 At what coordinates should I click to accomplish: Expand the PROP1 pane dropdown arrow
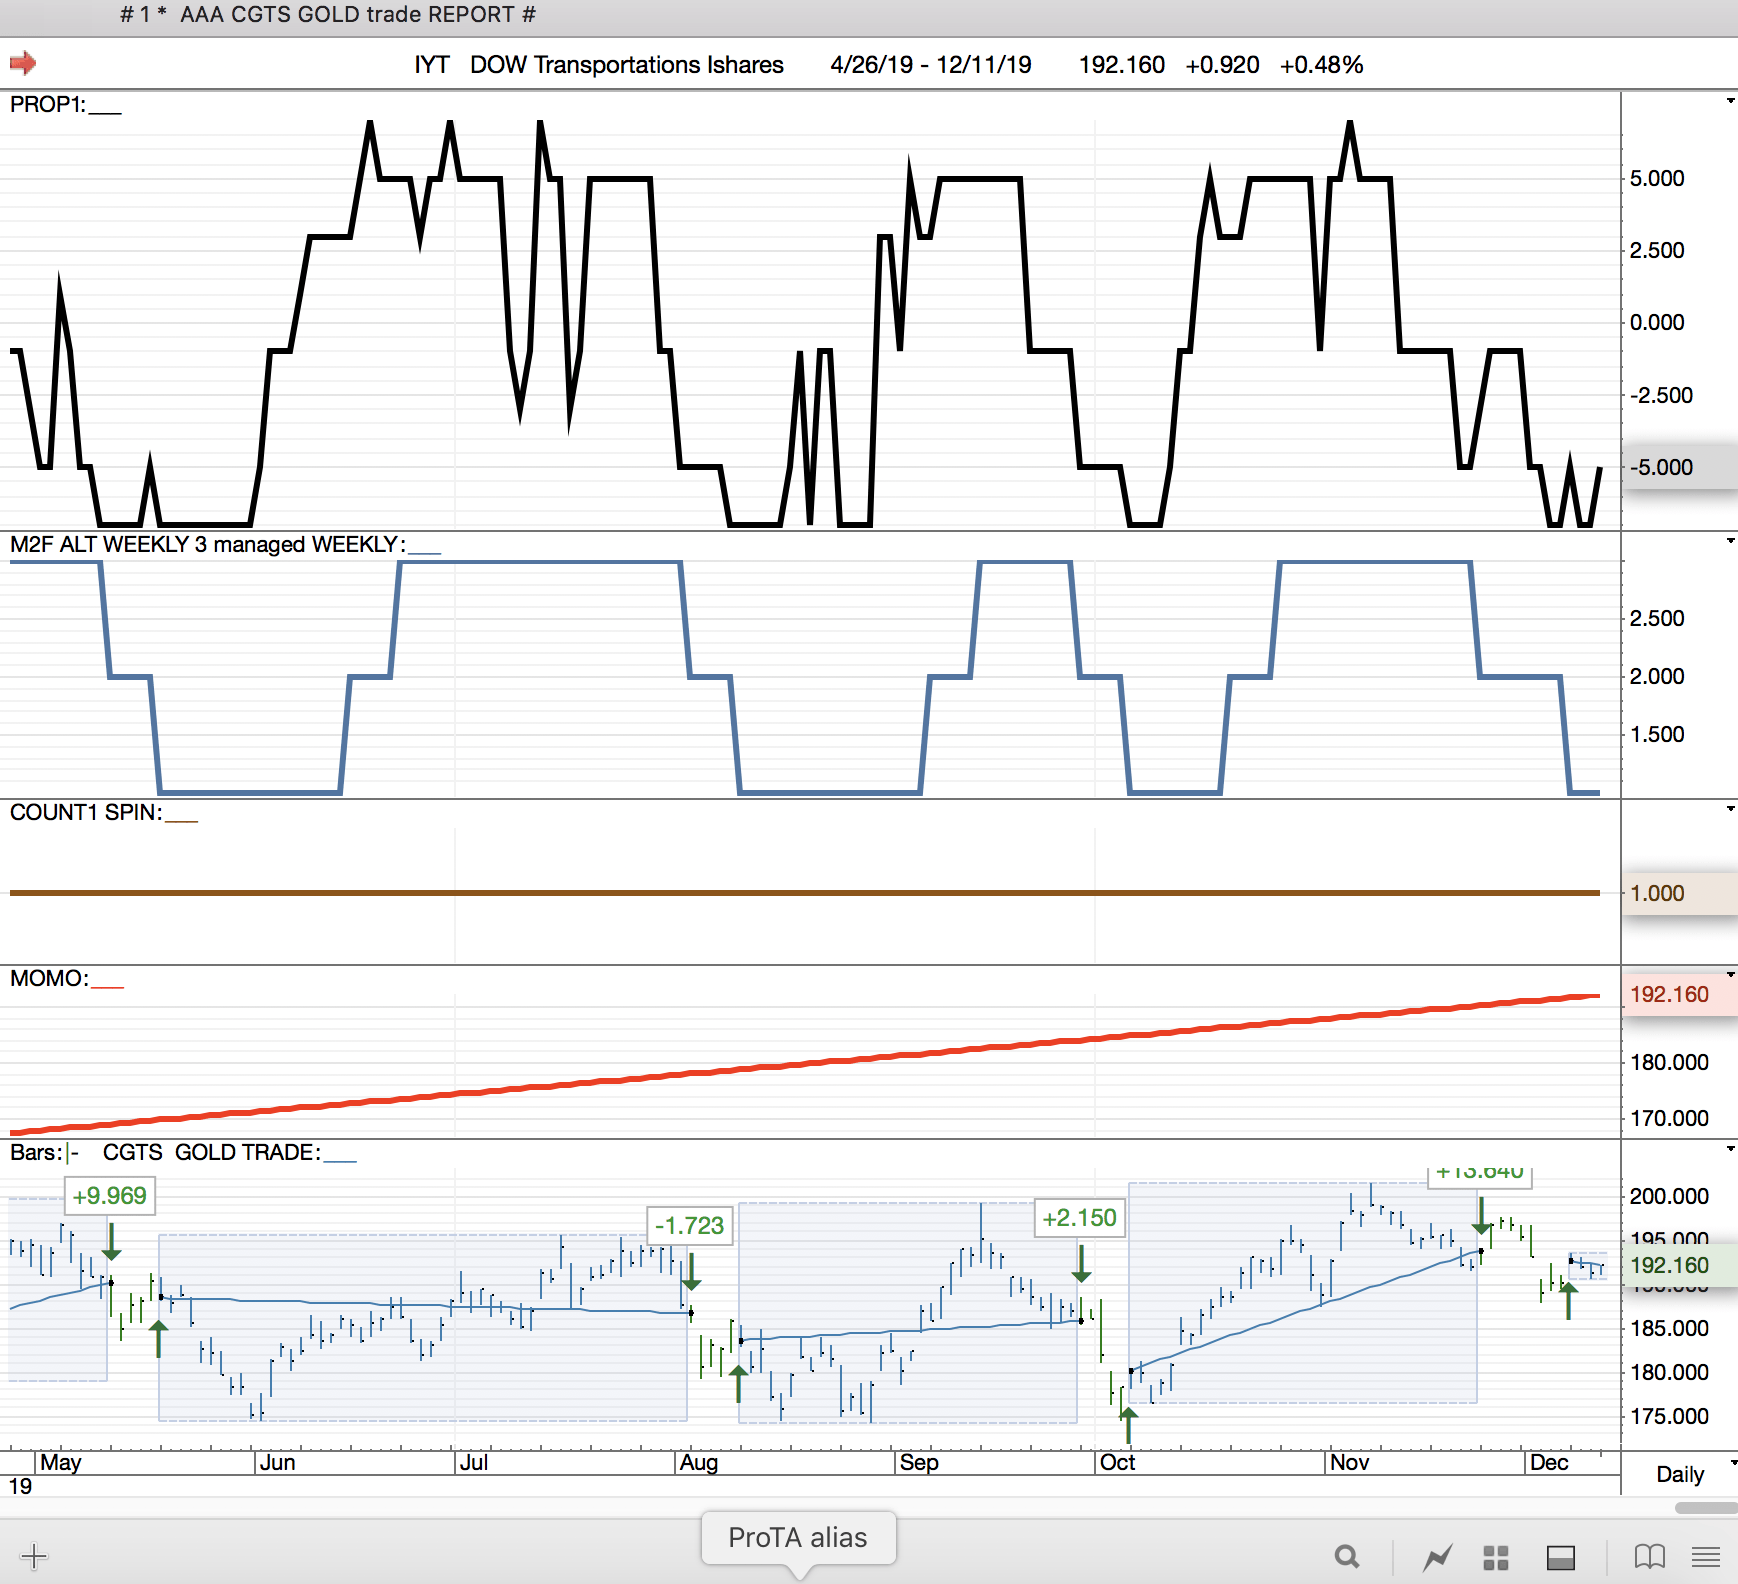1730,101
